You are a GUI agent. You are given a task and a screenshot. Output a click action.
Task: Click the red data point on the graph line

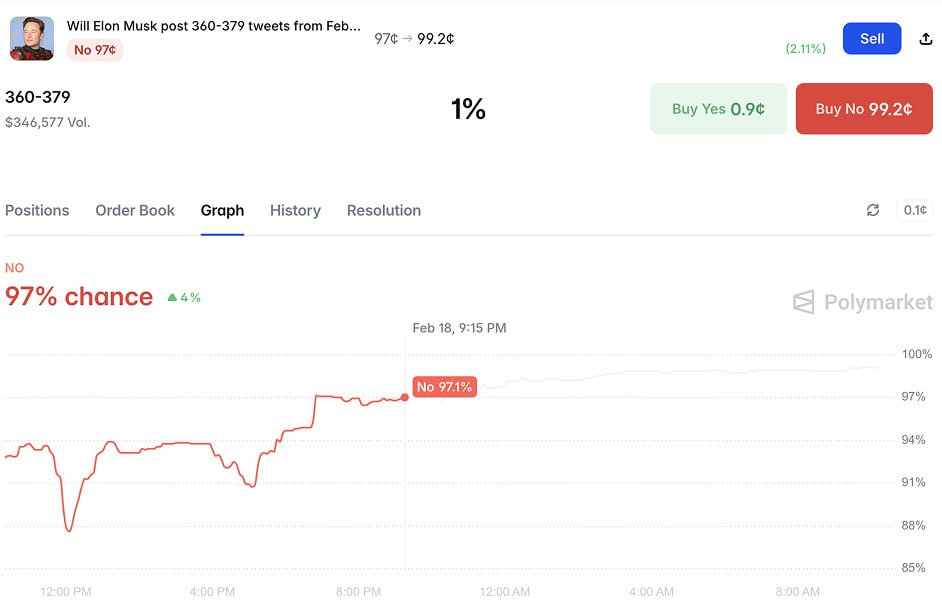click(x=405, y=397)
